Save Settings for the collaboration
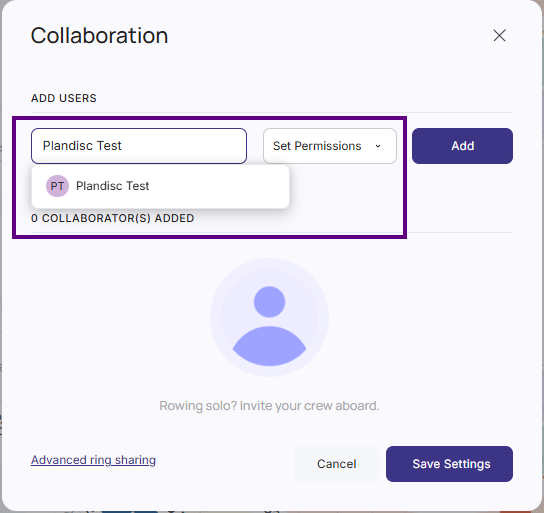The width and height of the screenshot is (544, 513). point(449,464)
